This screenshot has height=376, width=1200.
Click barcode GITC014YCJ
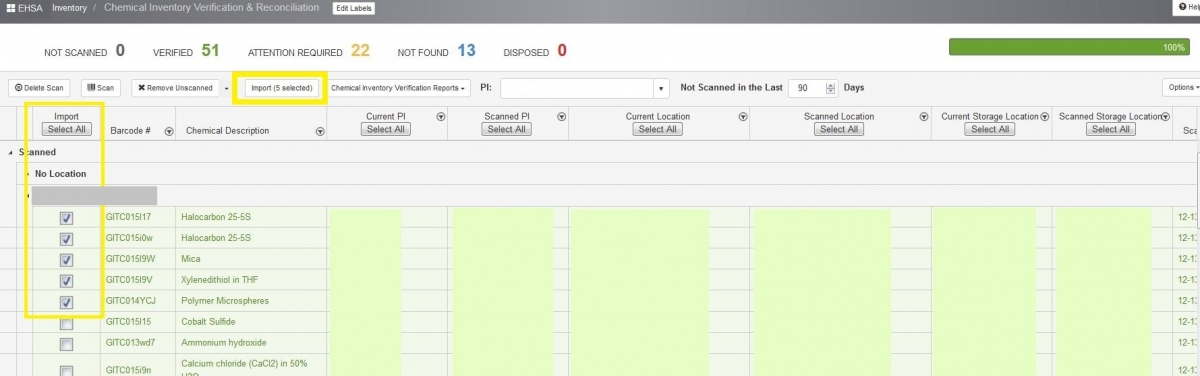coord(130,301)
